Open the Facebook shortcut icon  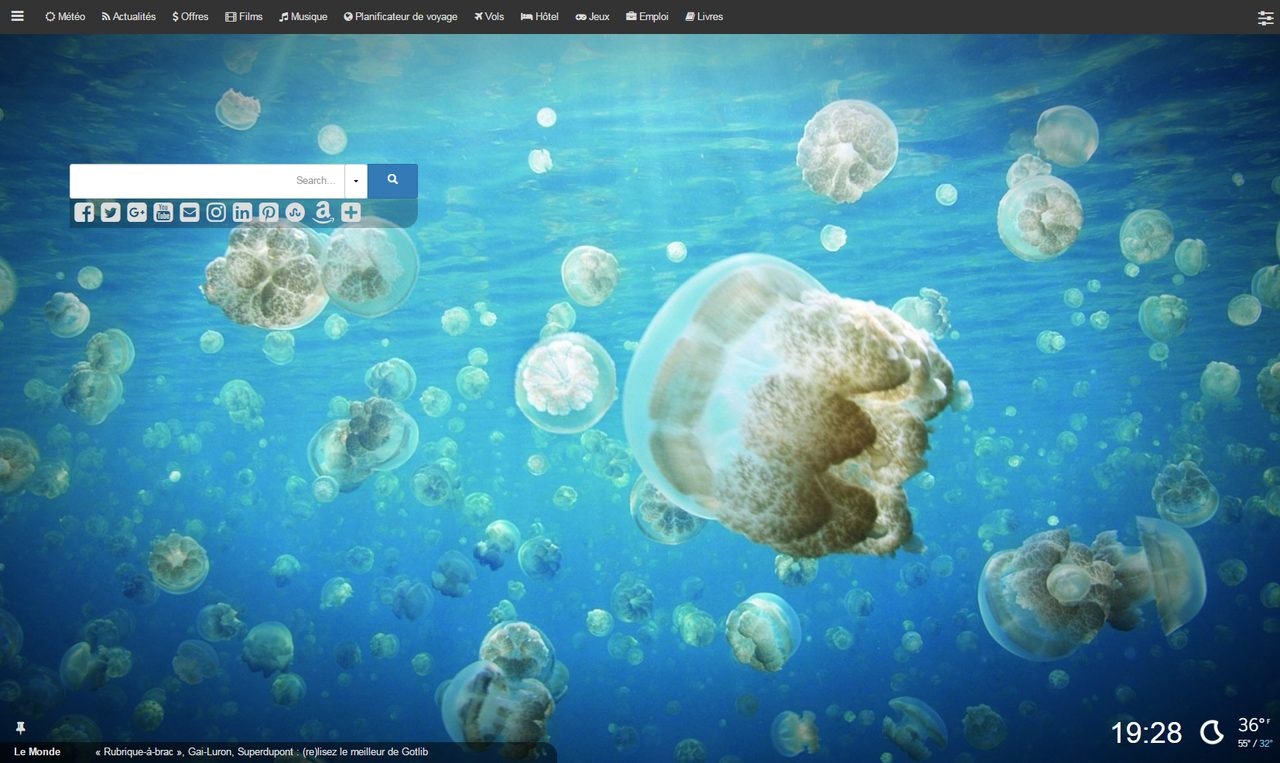(84, 212)
